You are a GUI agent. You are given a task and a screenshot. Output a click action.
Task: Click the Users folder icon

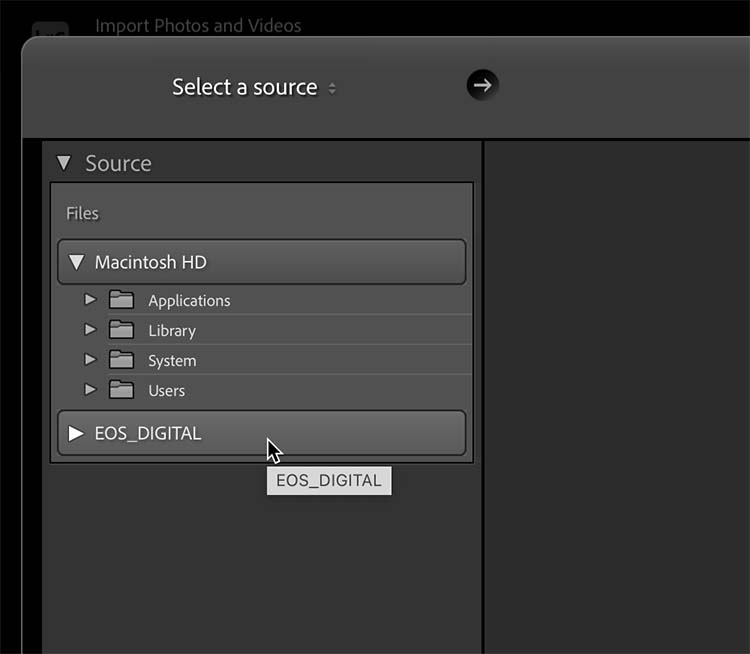pyautogui.click(x=121, y=390)
